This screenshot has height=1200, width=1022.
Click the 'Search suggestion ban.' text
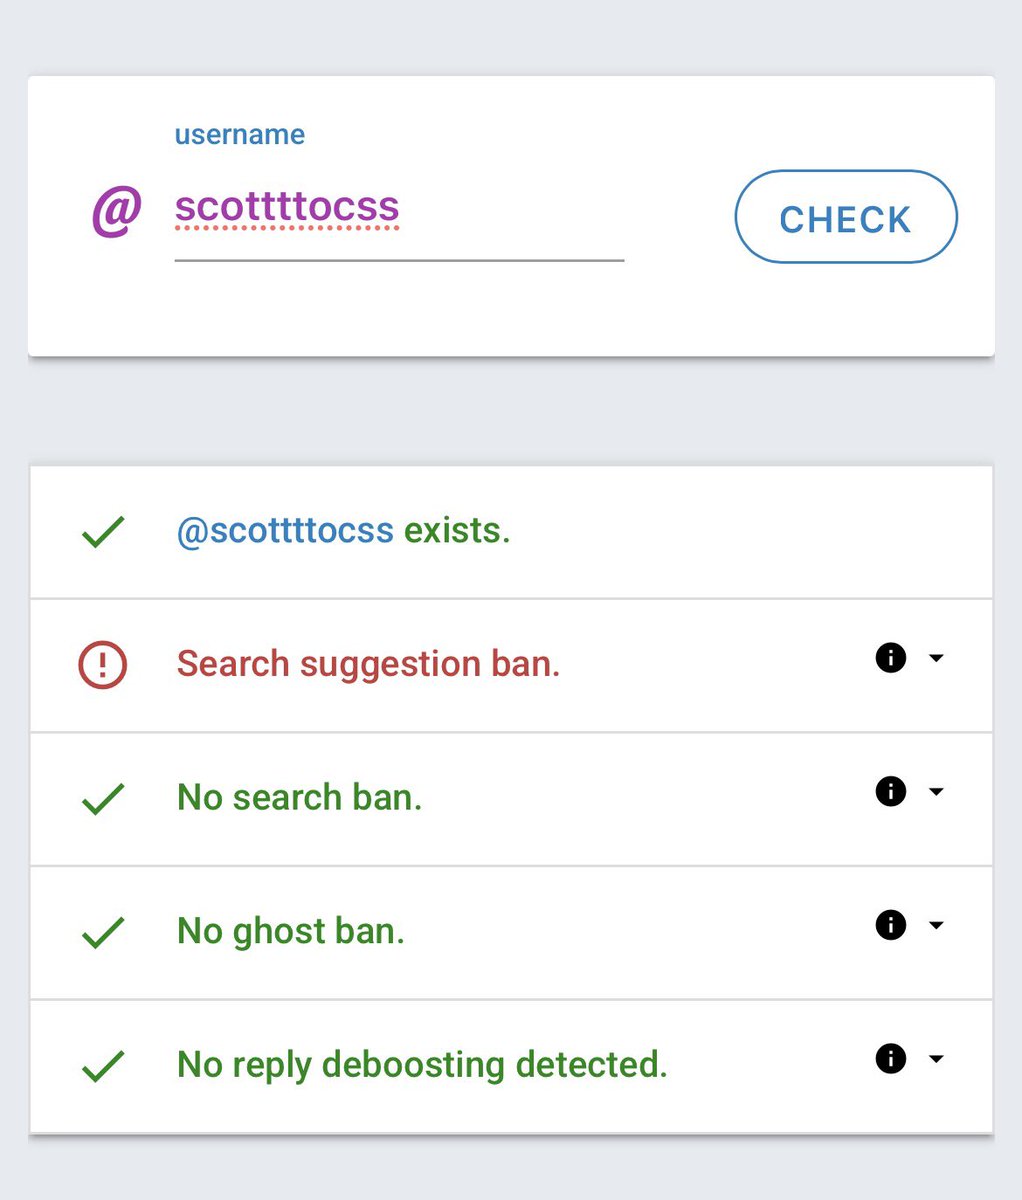coord(368,664)
